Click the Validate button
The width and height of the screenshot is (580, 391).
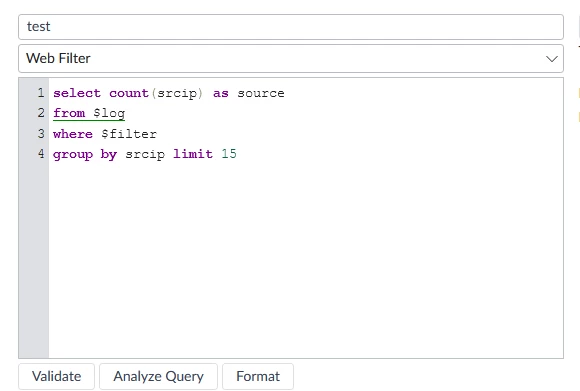pyautogui.click(x=57, y=376)
